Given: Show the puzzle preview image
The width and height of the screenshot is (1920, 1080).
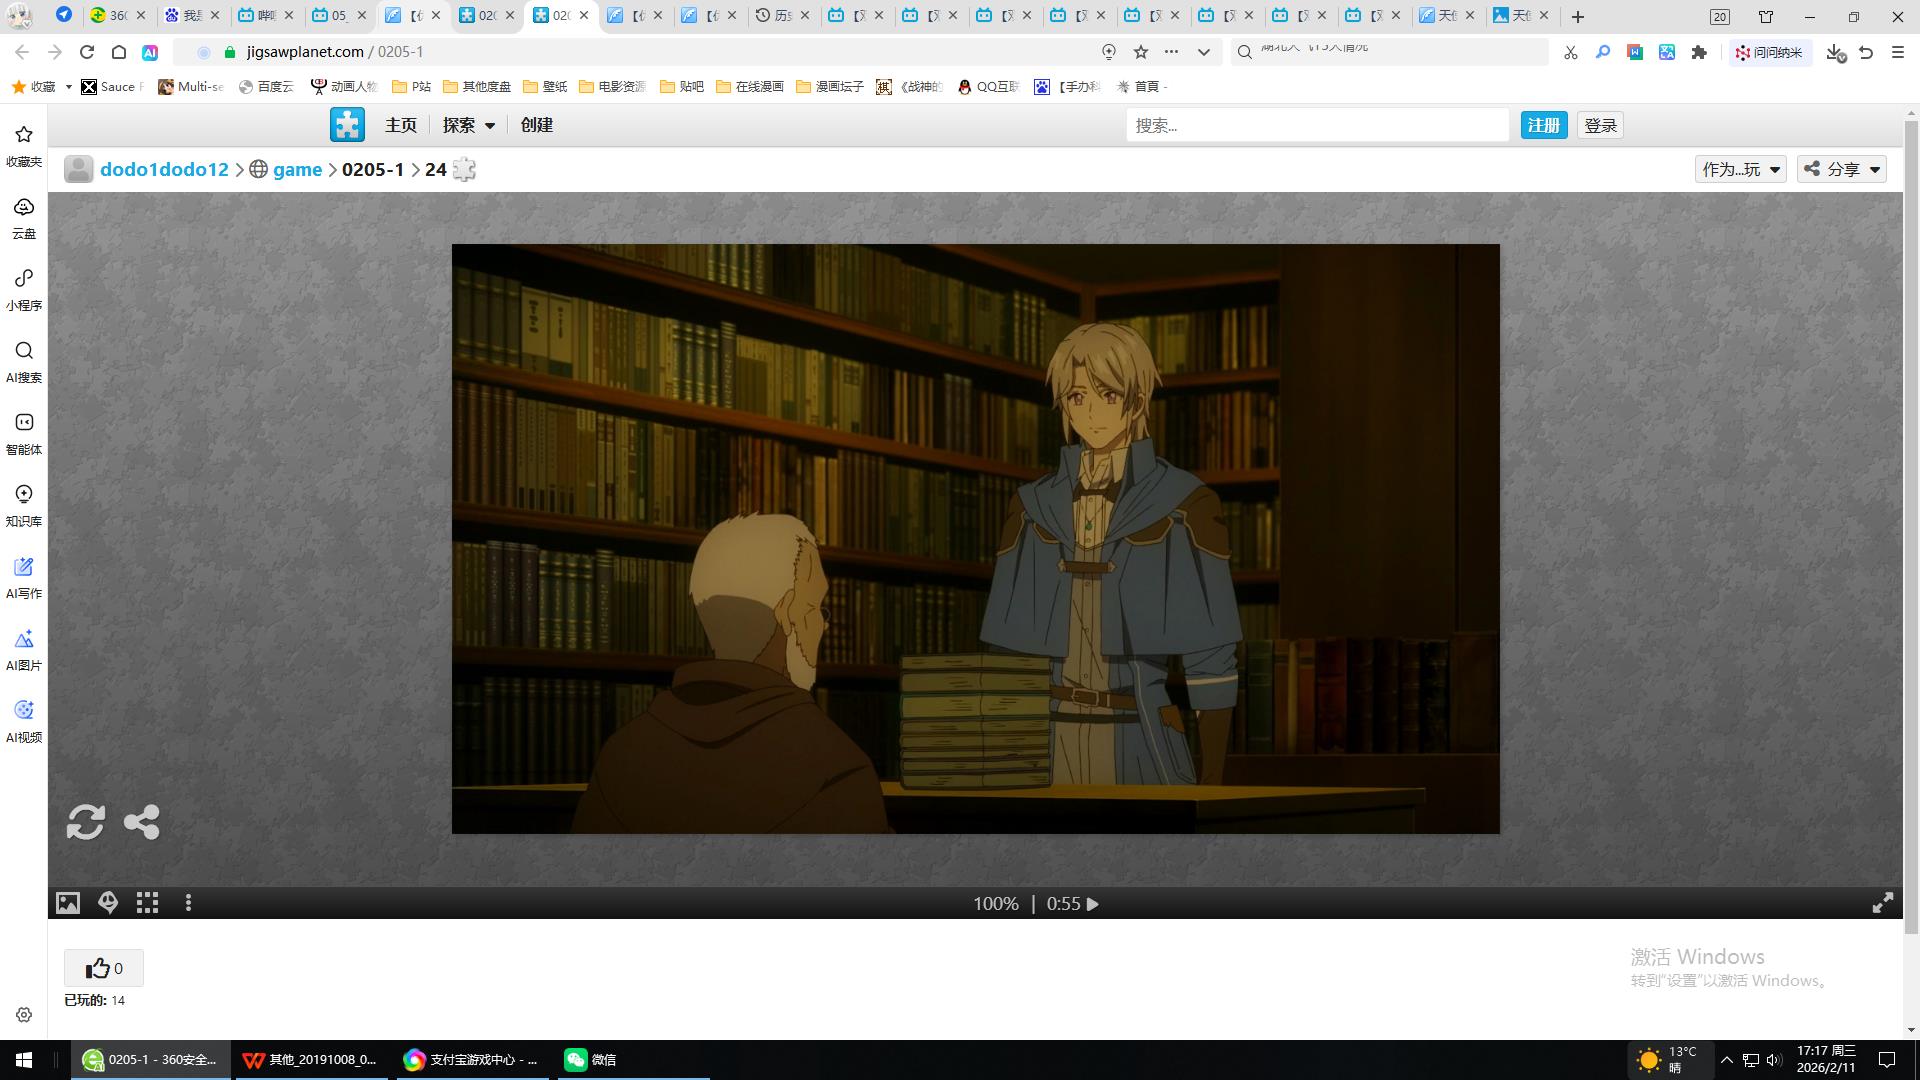Looking at the screenshot, I should click(x=67, y=903).
